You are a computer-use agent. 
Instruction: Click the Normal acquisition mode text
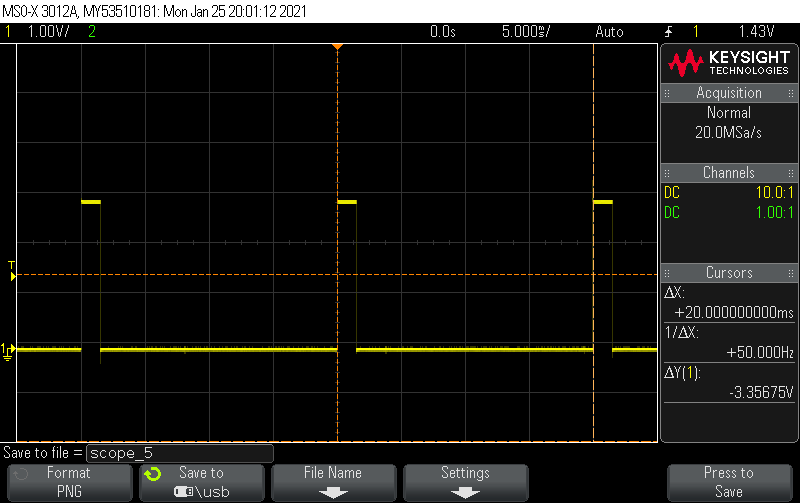pyautogui.click(x=729, y=113)
